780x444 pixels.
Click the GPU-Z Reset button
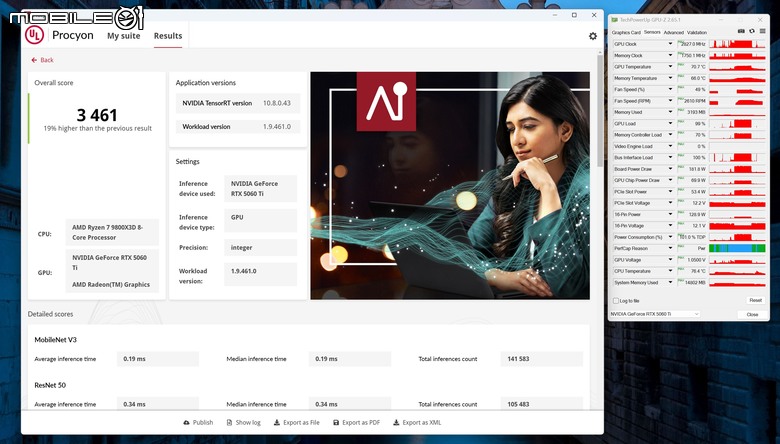[756, 300]
